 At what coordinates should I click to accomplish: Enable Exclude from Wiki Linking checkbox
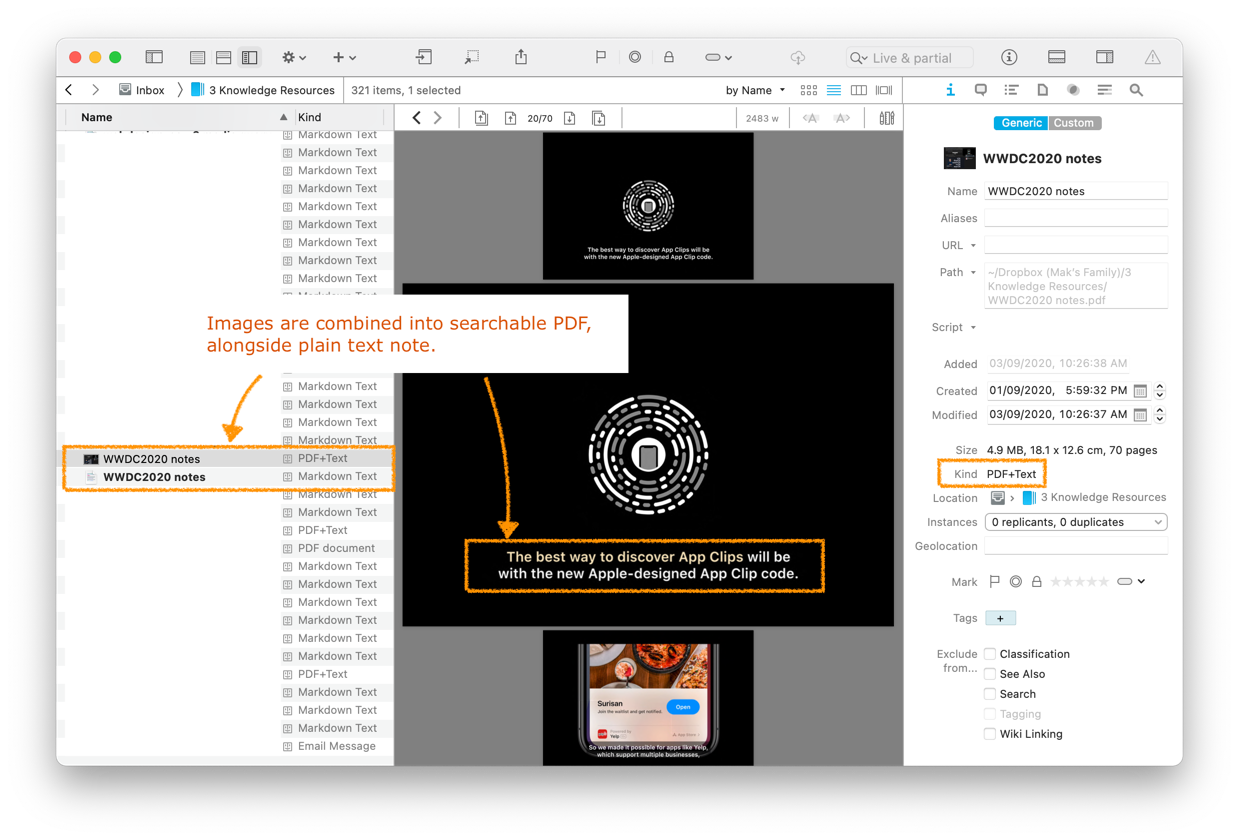click(990, 734)
